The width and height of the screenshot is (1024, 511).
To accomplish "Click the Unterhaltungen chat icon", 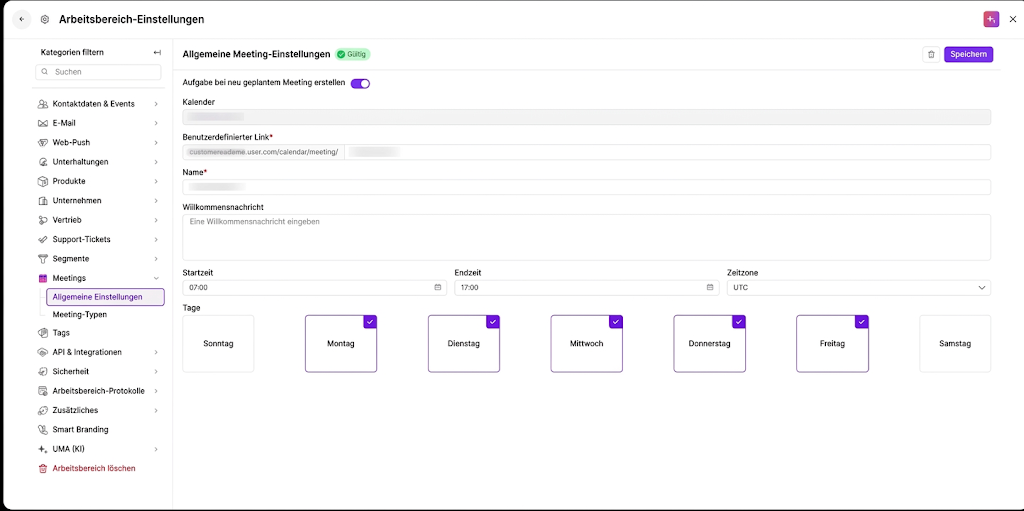I will [43, 162].
